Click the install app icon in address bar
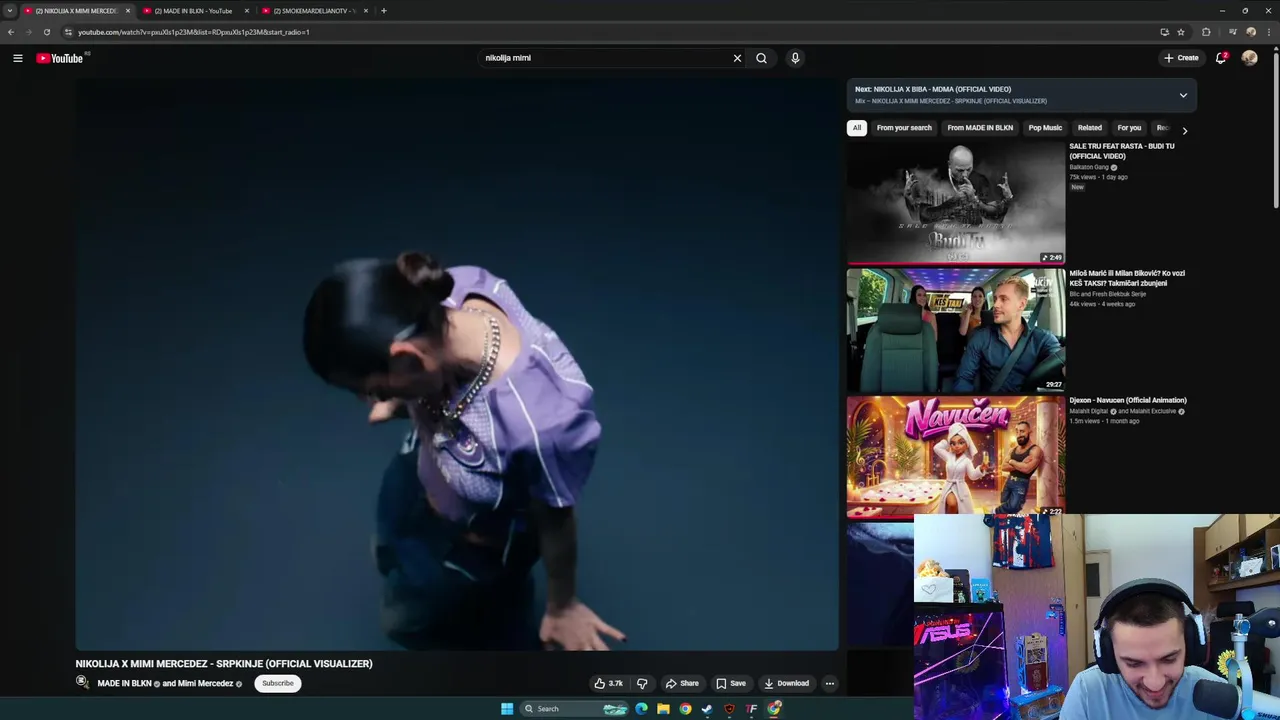Image resolution: width=1280 pixels, height=720 pixels. tap(1164, 32)
